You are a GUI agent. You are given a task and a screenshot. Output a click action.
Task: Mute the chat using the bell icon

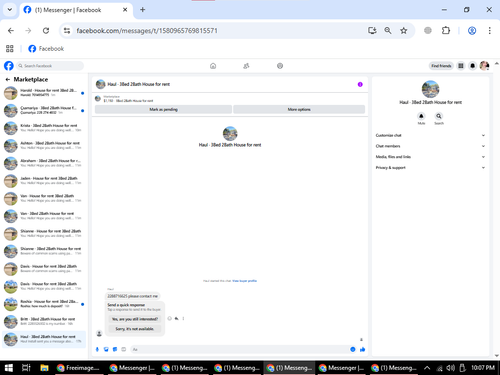tap(421, 116)
